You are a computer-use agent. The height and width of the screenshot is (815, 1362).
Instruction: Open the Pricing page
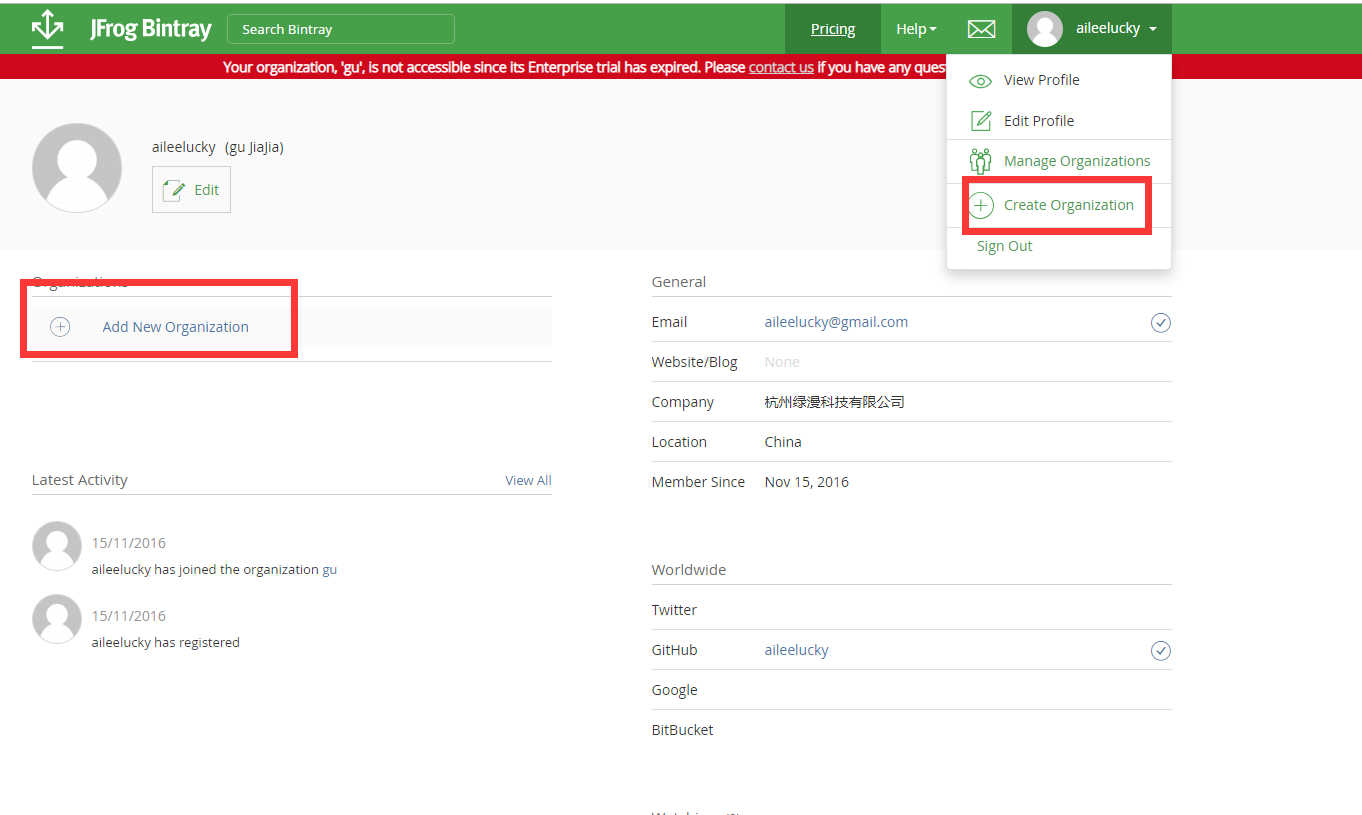[833, 29]
